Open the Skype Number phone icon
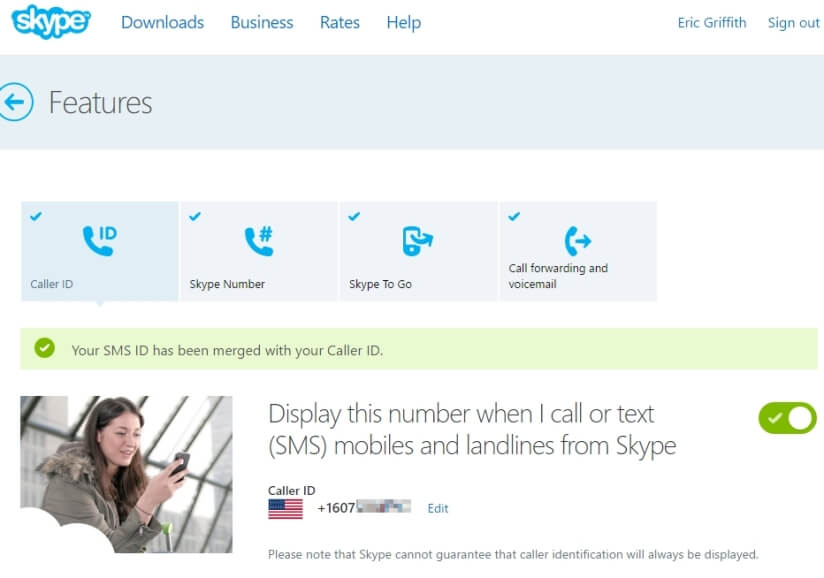Image resolution: width=824 pixels, height=578 pixels. tap(258, 240)
